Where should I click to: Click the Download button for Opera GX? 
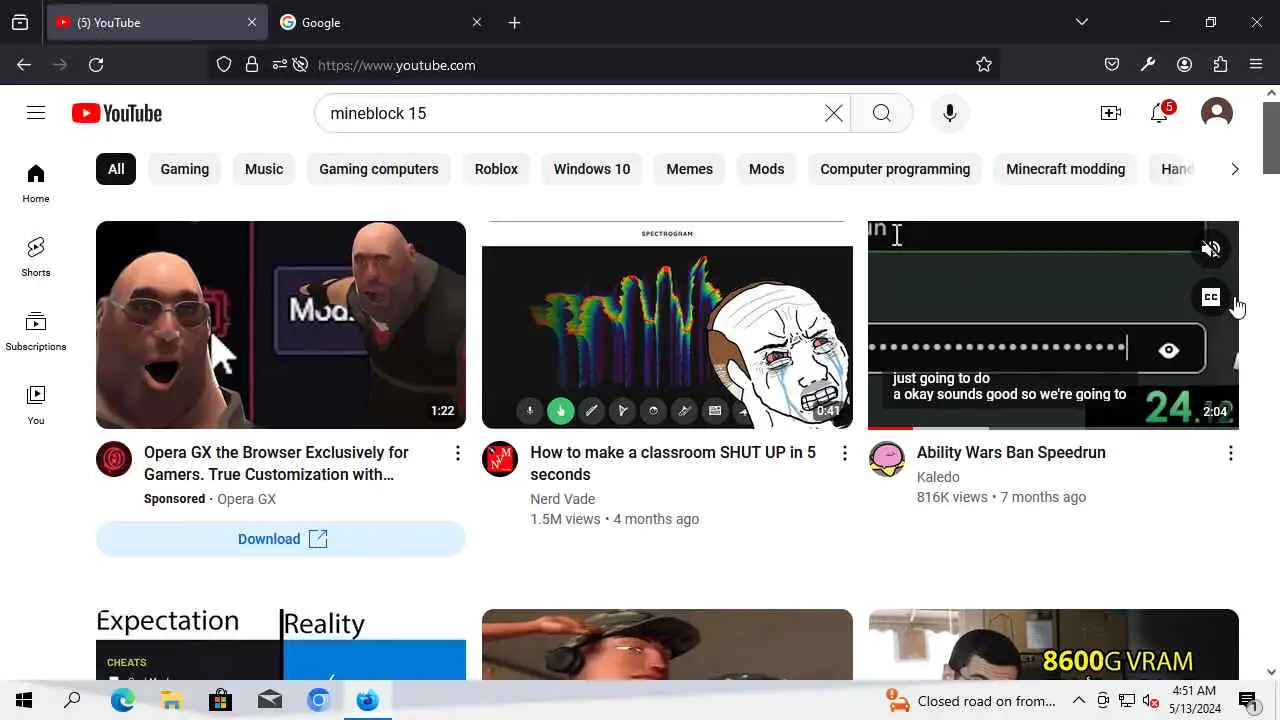(x=281, y=539)
